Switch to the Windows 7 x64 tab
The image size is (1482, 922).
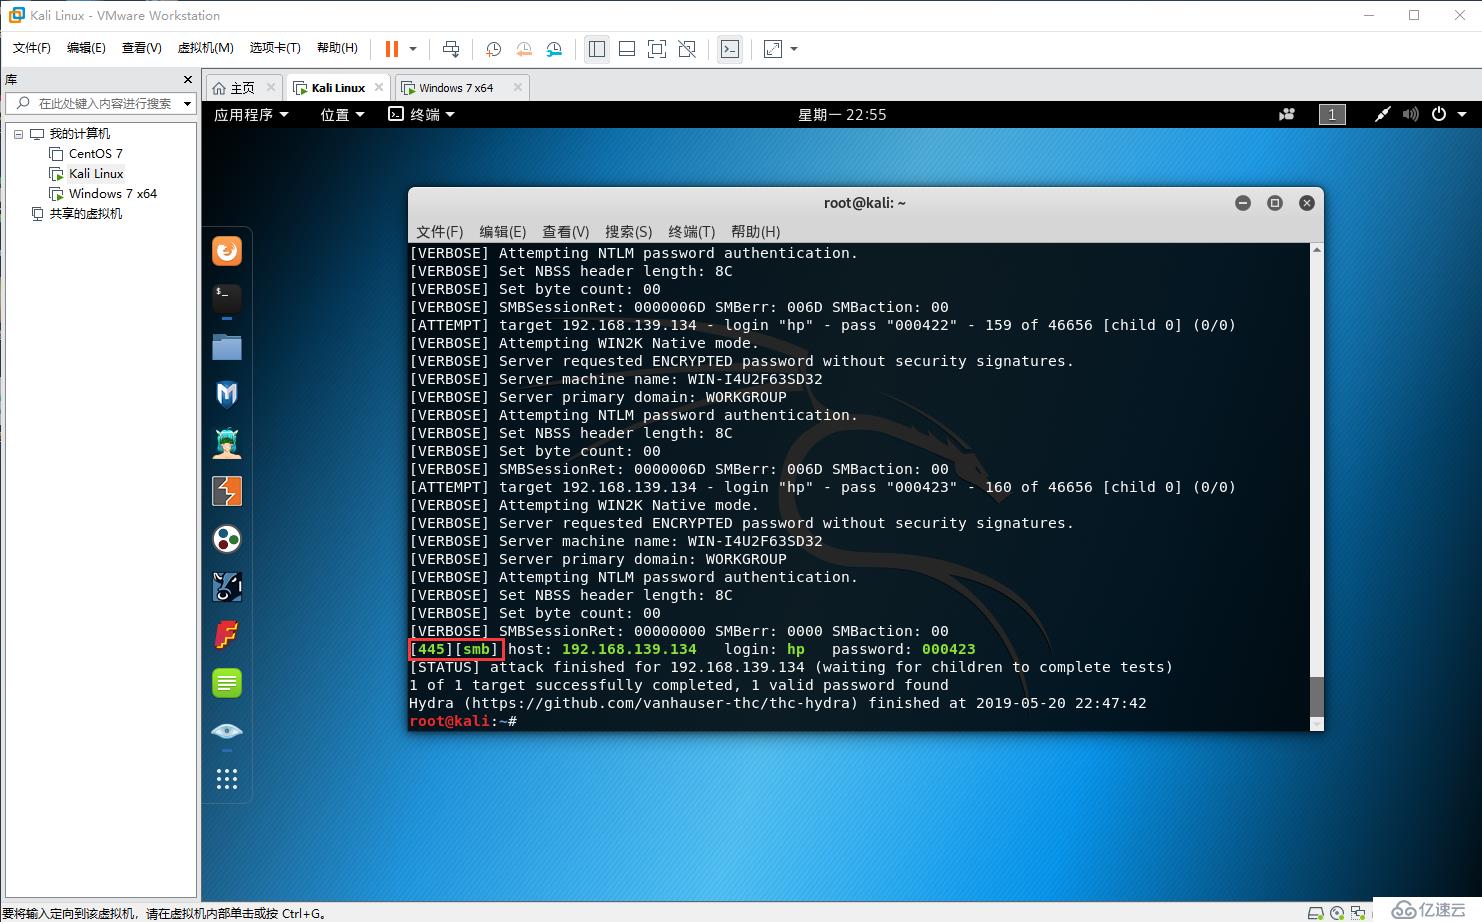pyautogui.click(x=456, y=88)
